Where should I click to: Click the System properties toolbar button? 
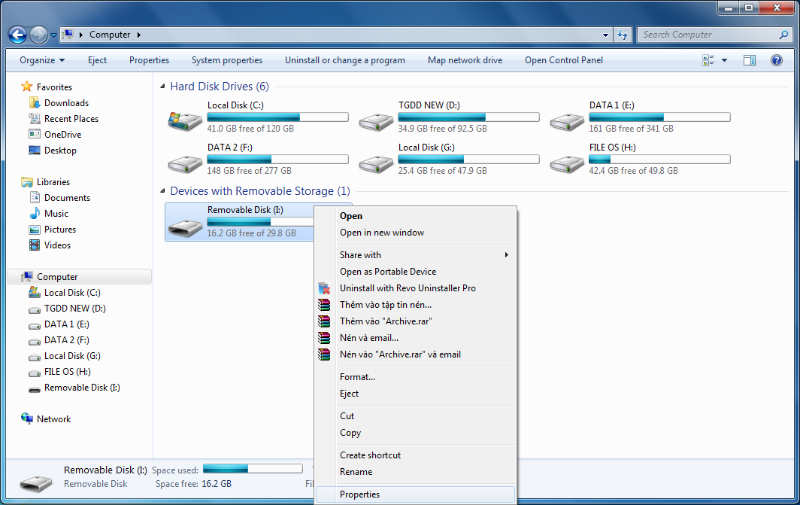click(x=227, y=60)
